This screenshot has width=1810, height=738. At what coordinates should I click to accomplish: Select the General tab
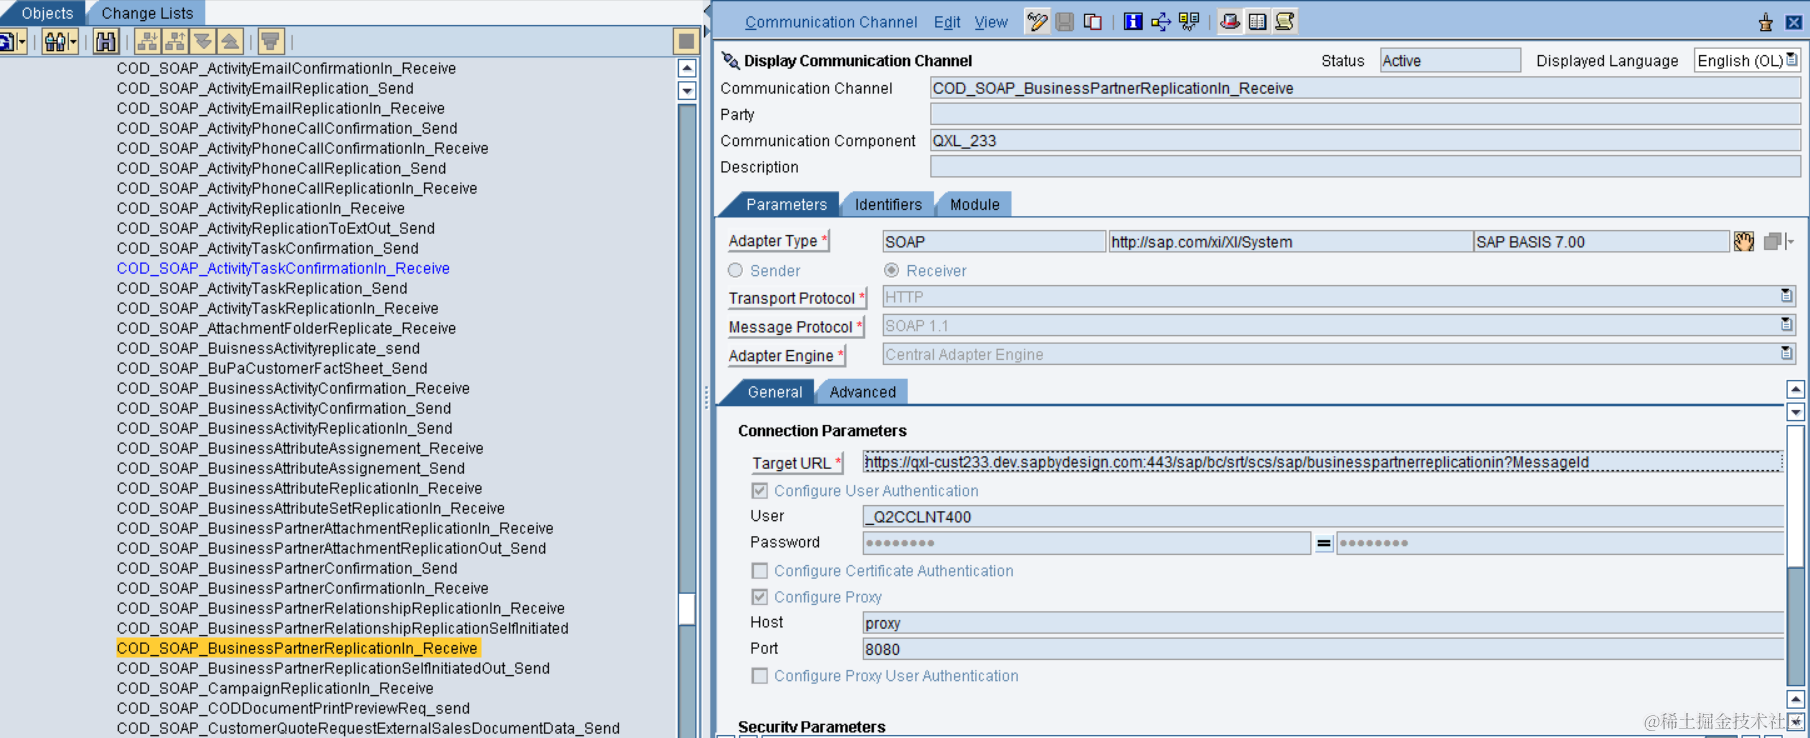pyautogui.click(x=774, y=392)
